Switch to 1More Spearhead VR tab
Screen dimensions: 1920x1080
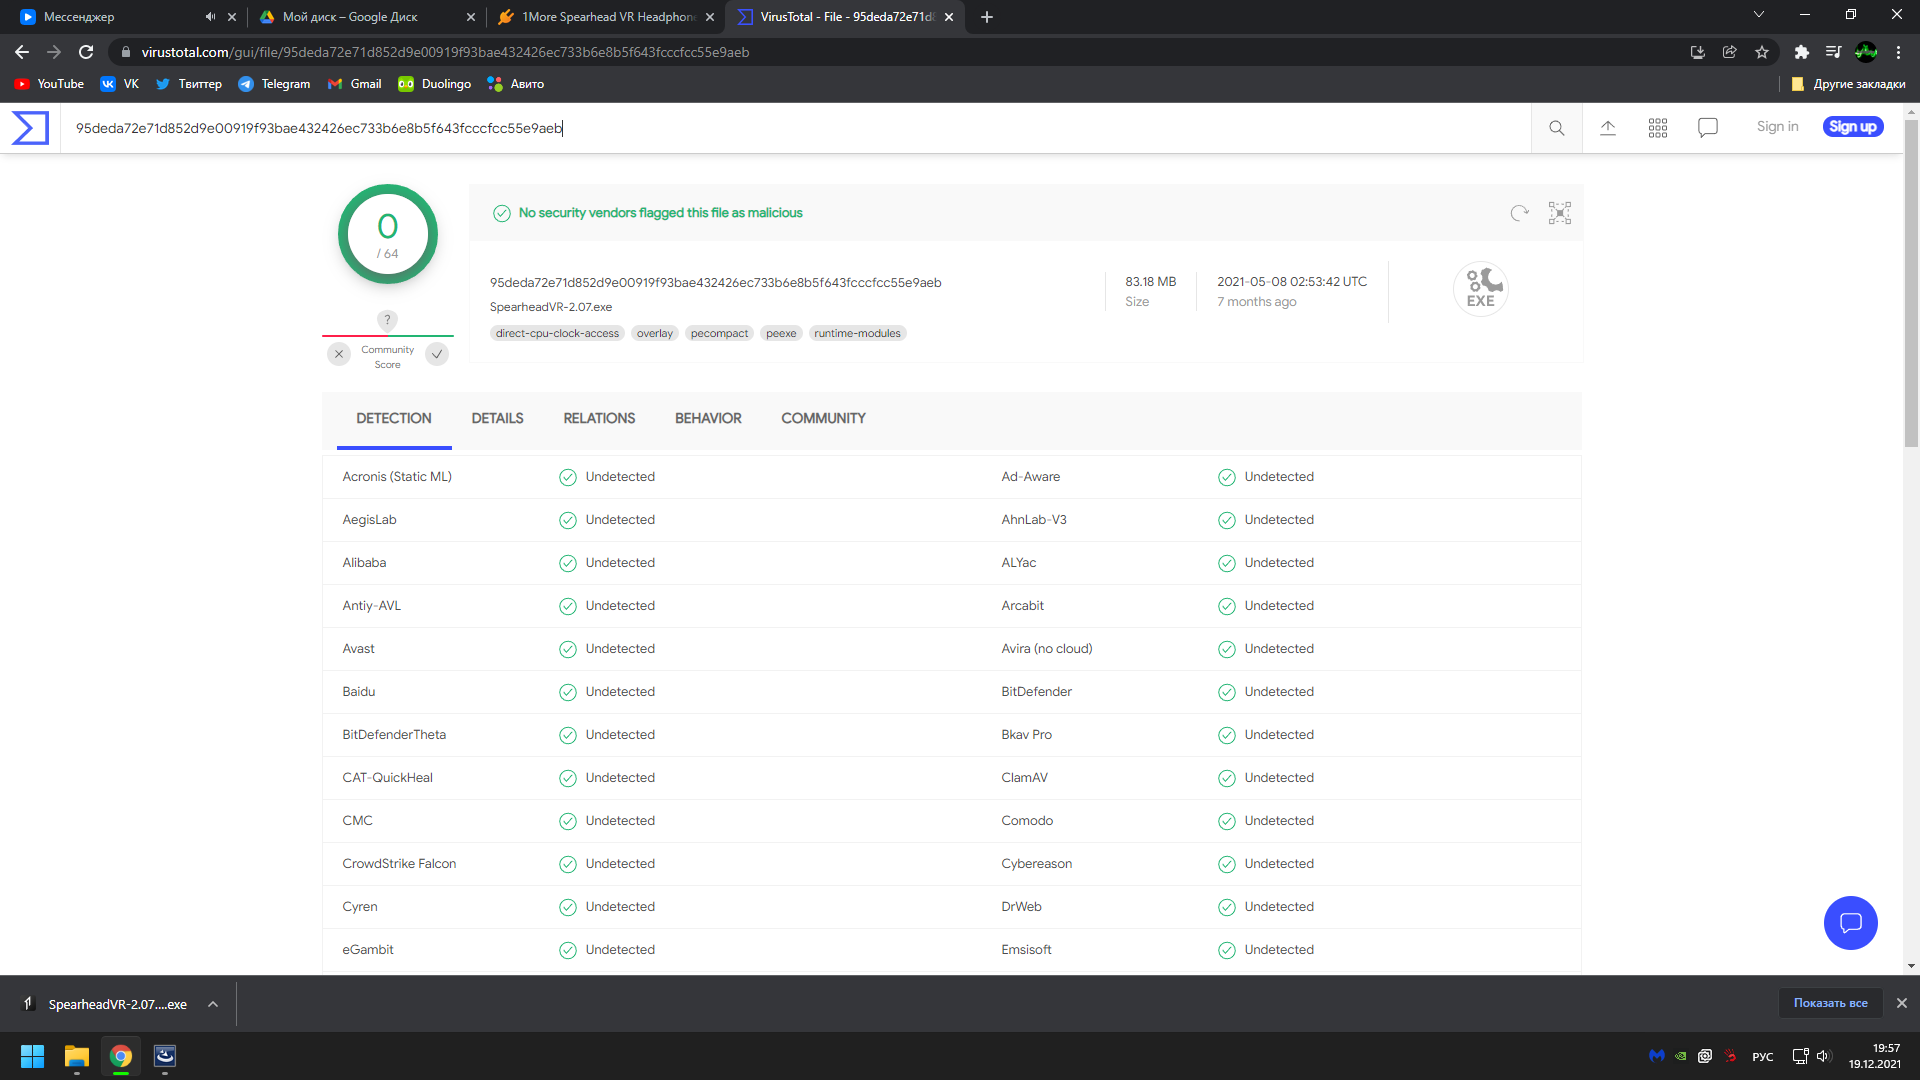tap(606, 17)
